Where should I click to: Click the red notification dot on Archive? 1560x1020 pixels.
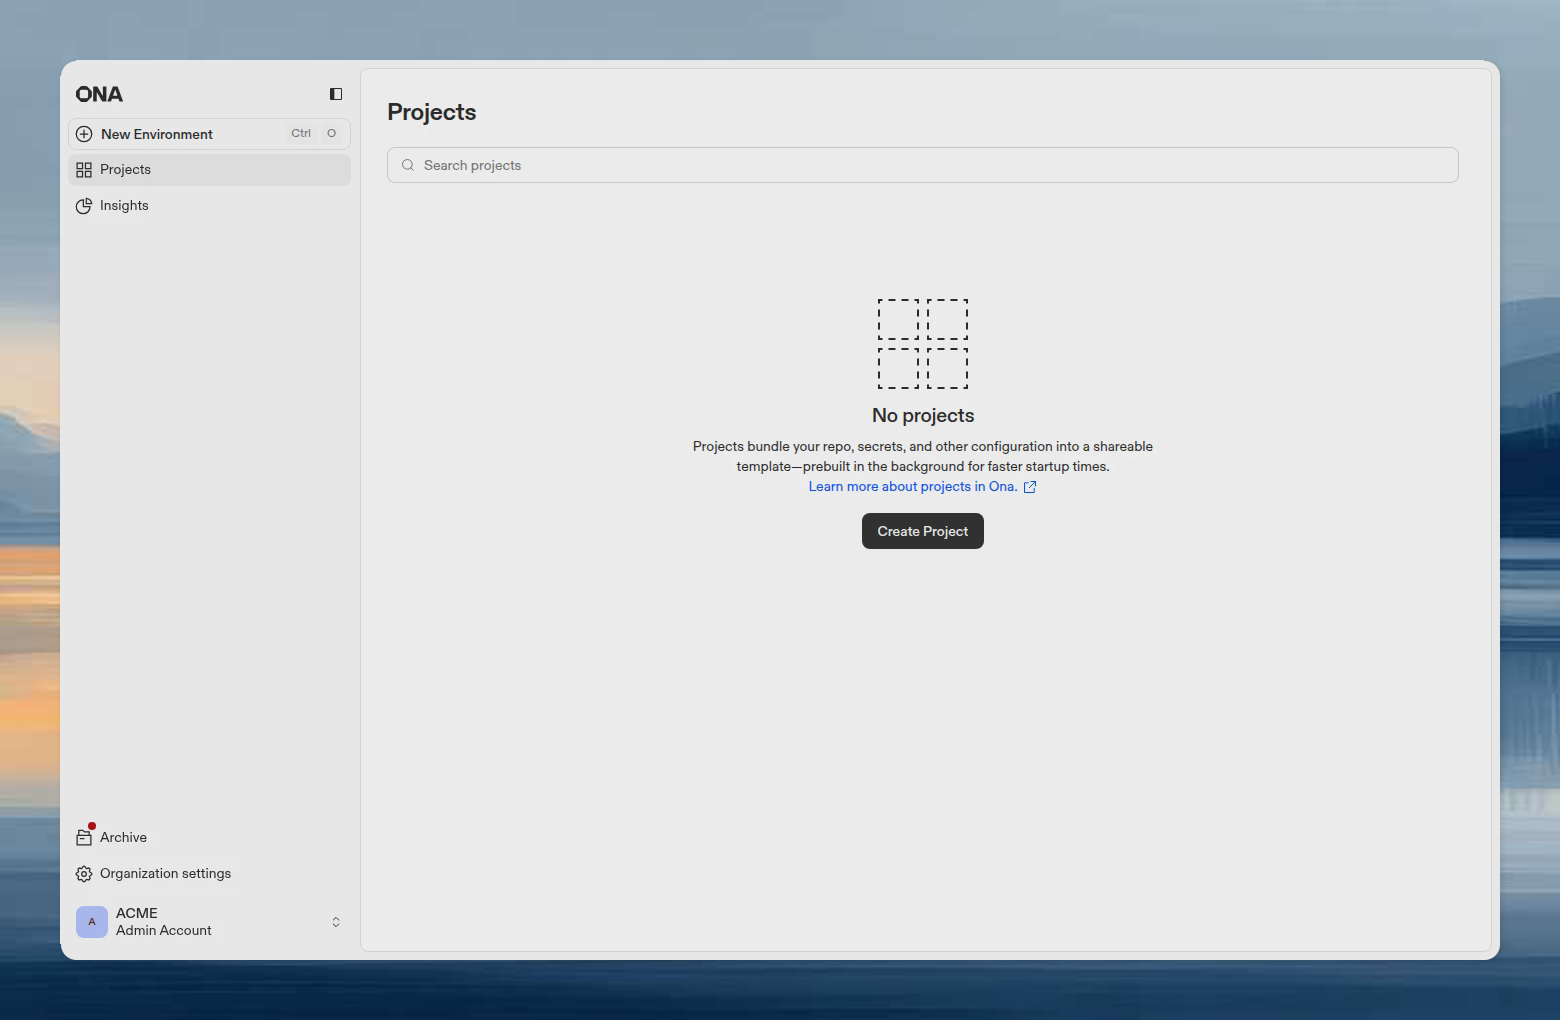(x=92, y=825)
